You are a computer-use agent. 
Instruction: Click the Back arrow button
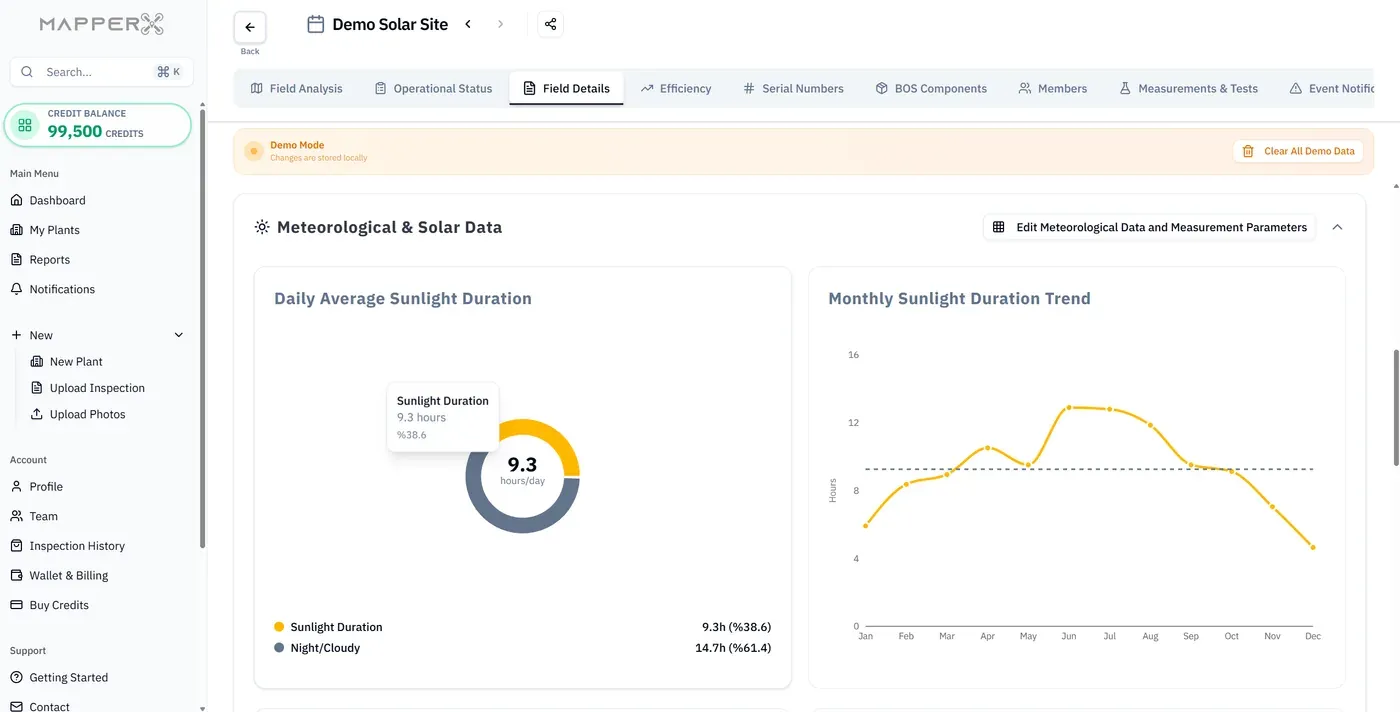tap(250, 28)
